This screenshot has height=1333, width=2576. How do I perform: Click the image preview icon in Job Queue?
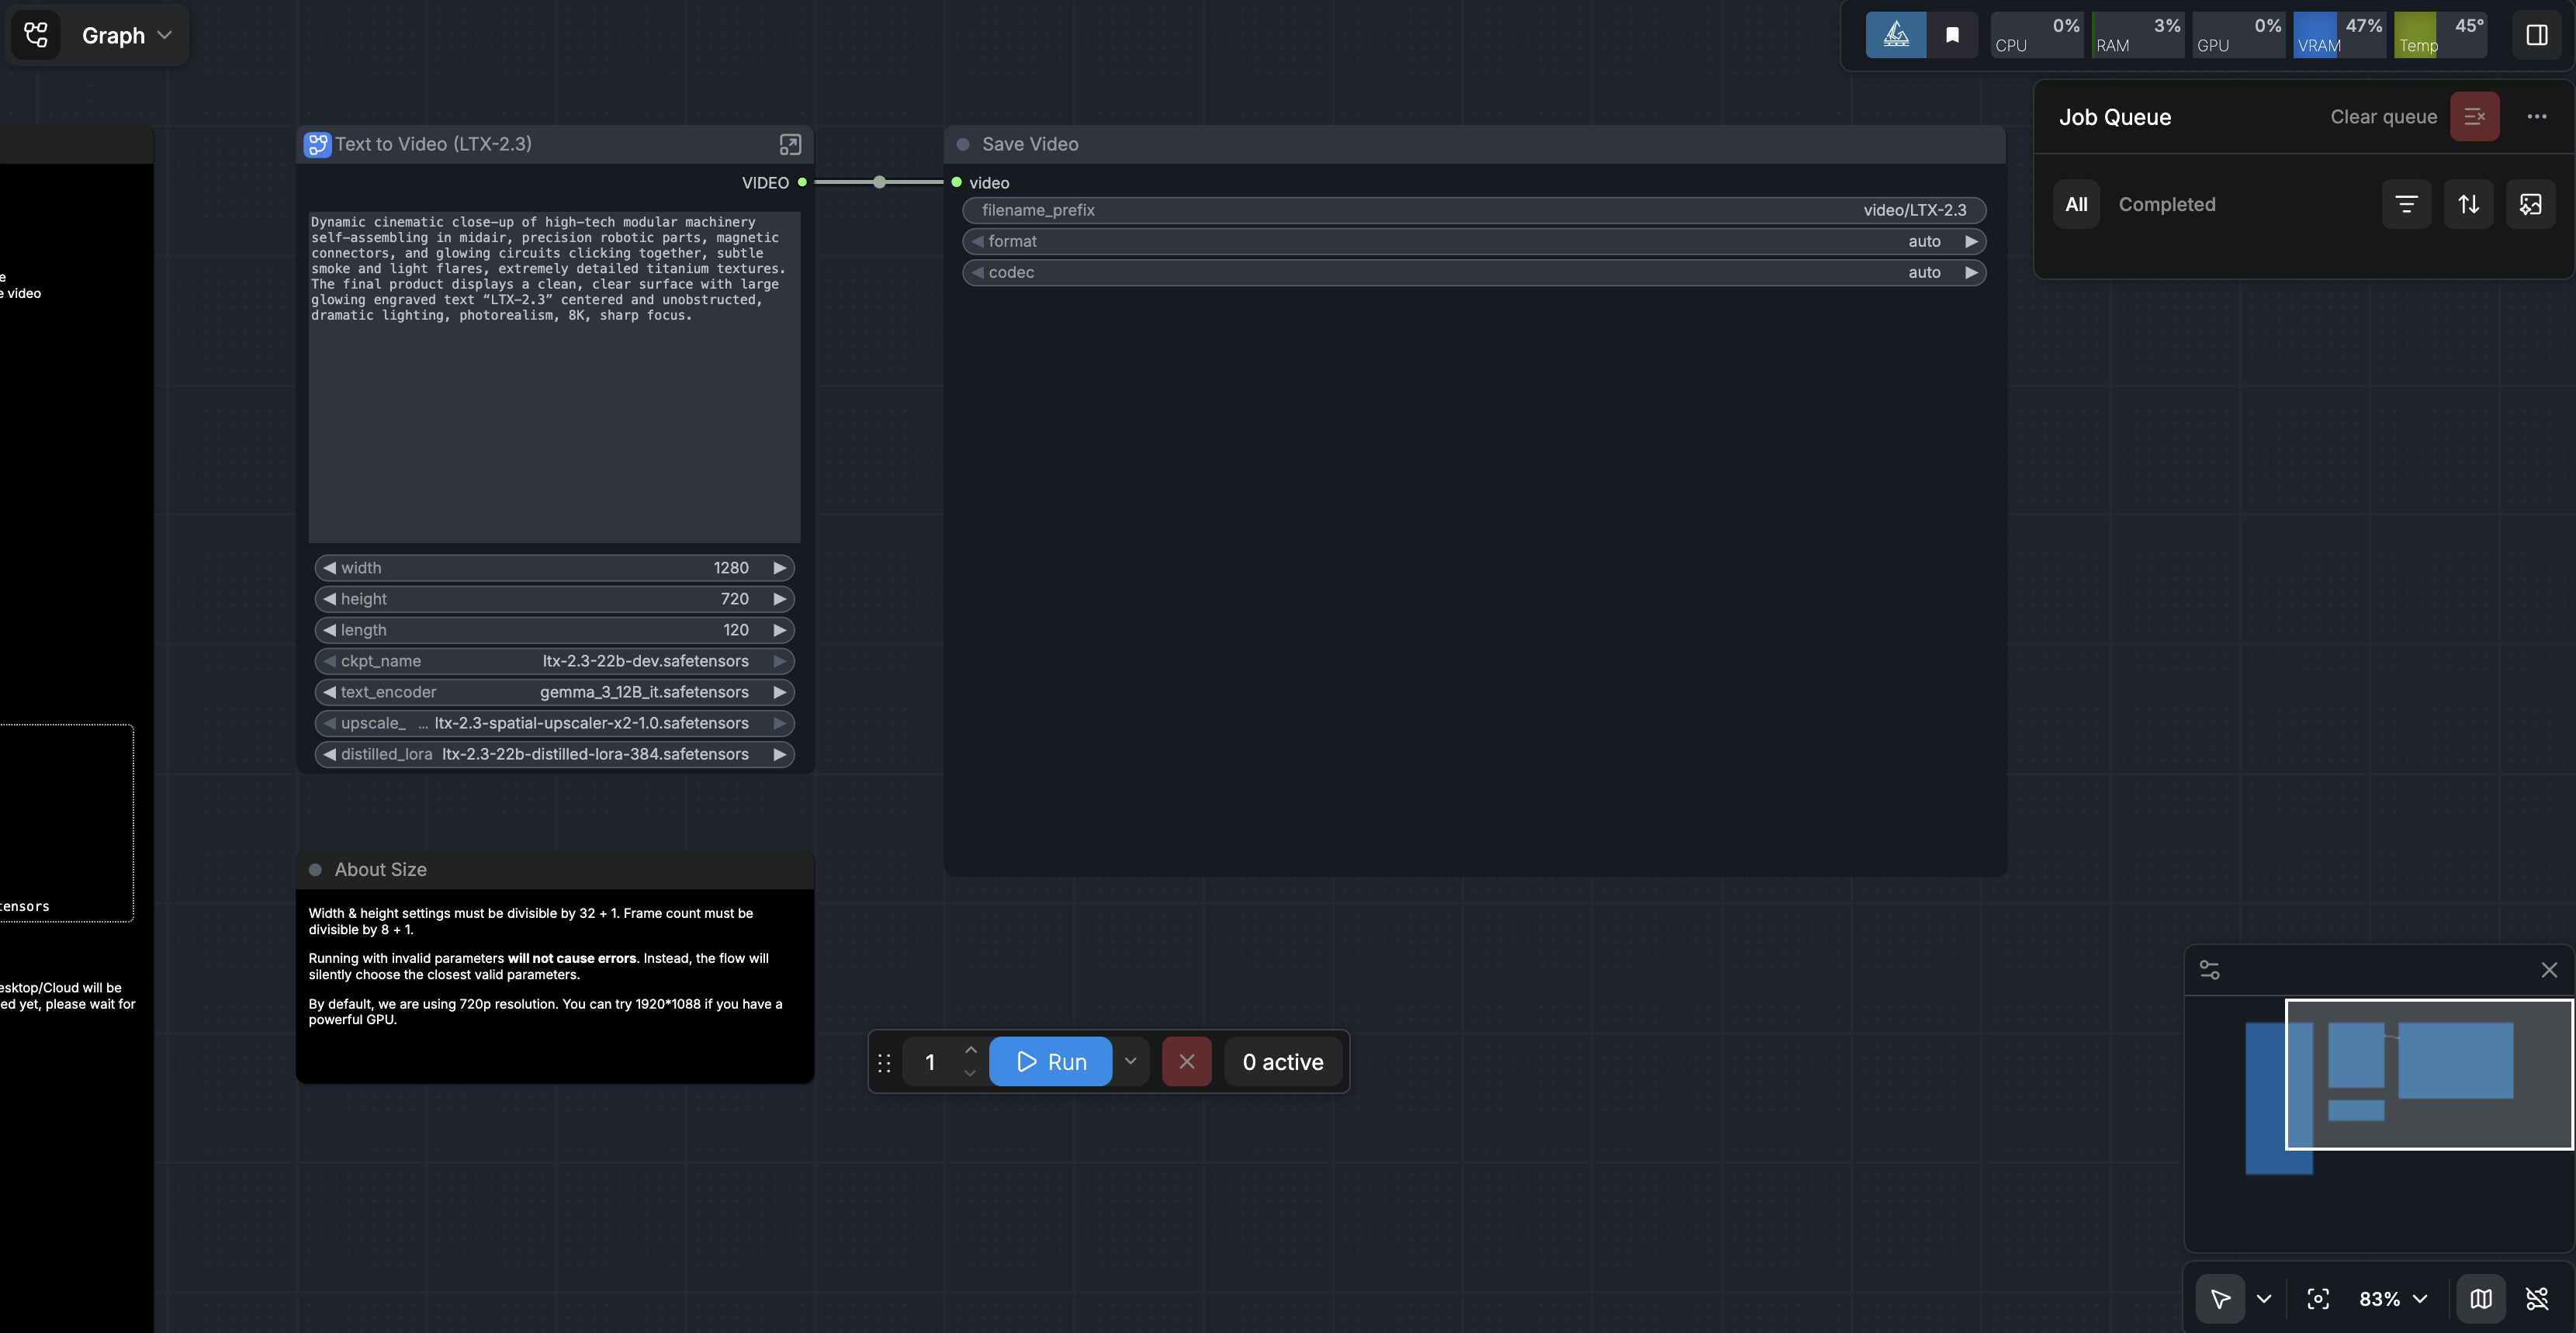point(2530,205)
